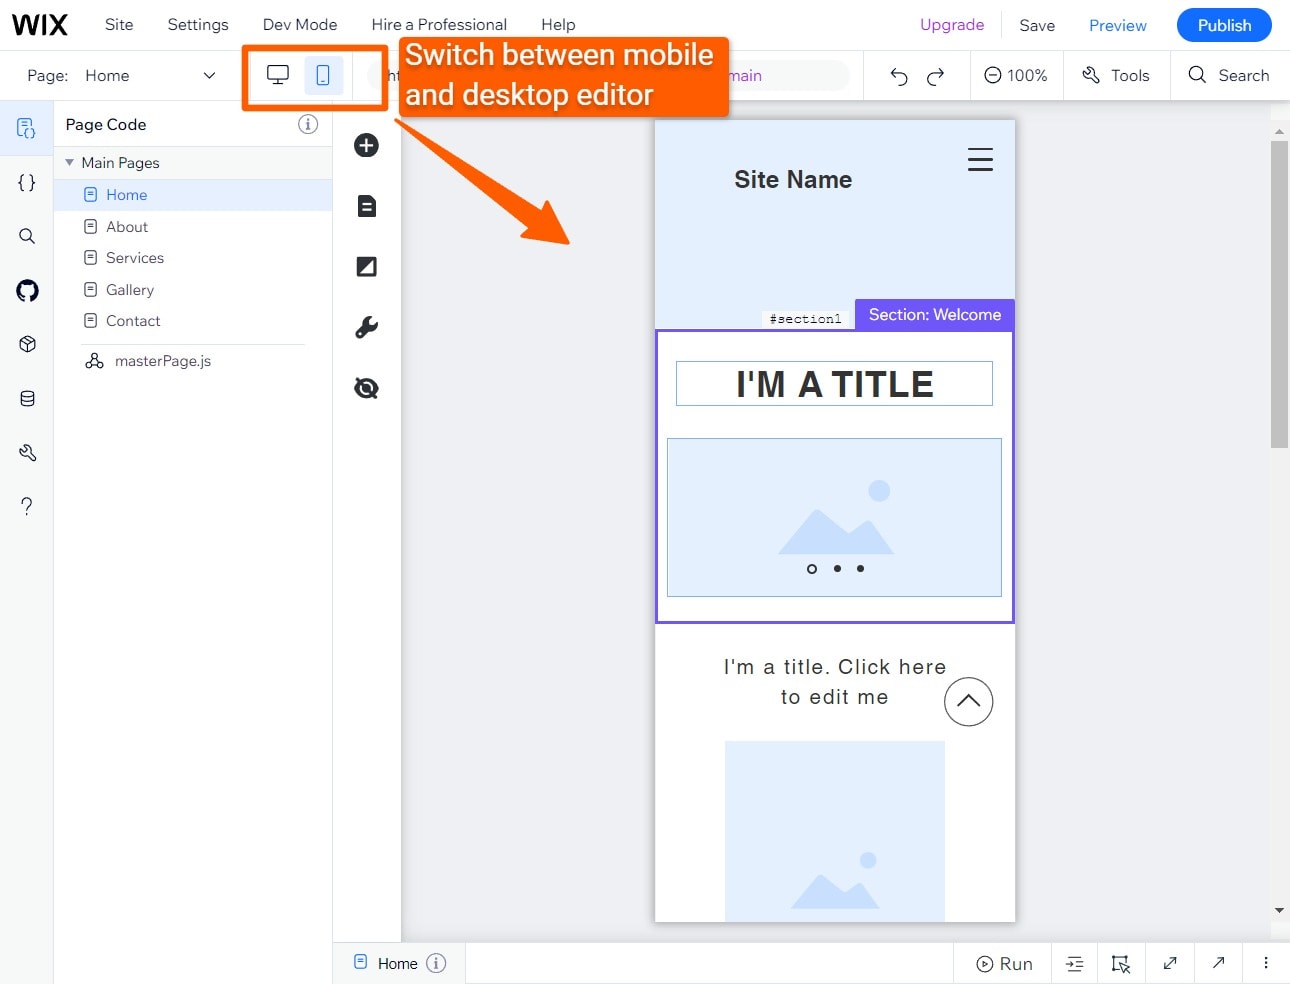This screenshot has width=1290, height=984.
Task: Select the Help question mark icon
Action: [27, 505]
